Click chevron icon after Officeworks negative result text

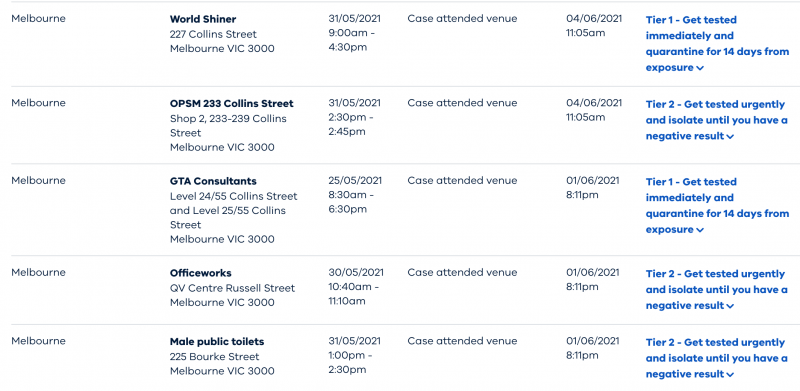point(730,306)
